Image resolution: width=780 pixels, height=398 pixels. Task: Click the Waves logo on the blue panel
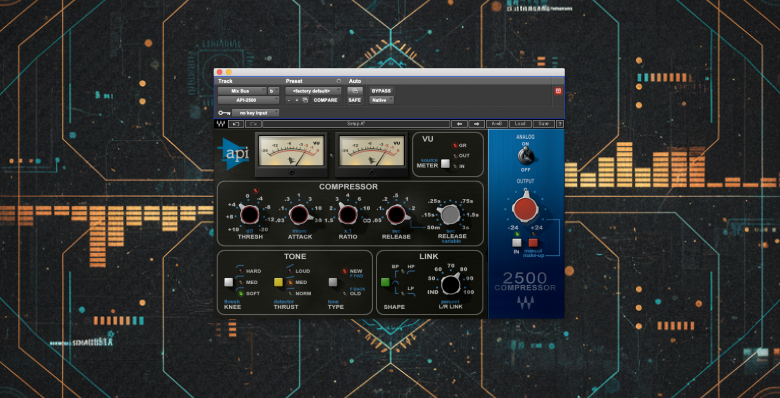pos(525,303)
